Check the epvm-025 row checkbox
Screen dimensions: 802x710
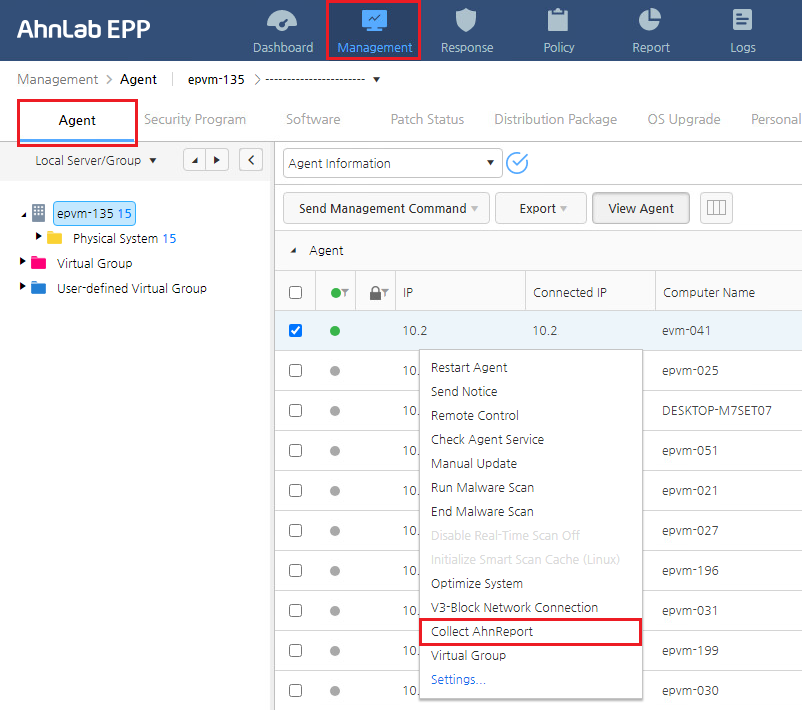295,370
